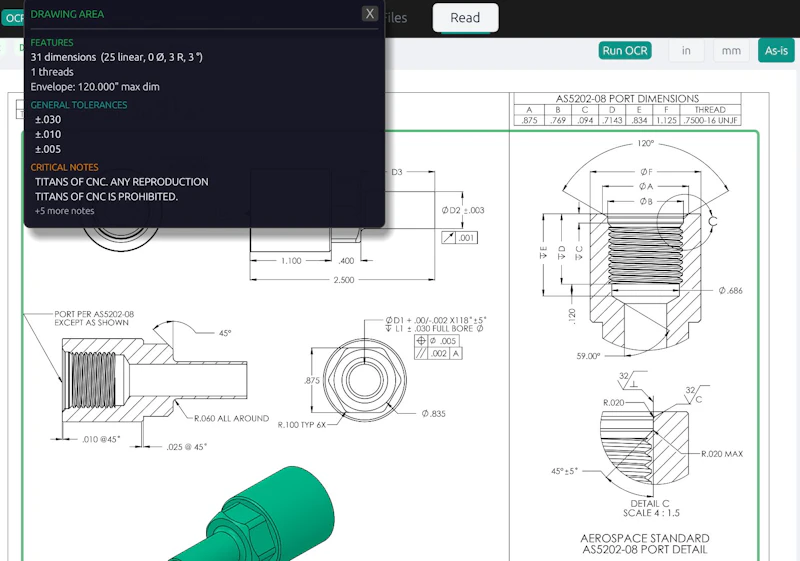Click the ±.010 tolerance value
Screen dimensions: 800x561
pyautogui.click(x=48, y=134)
